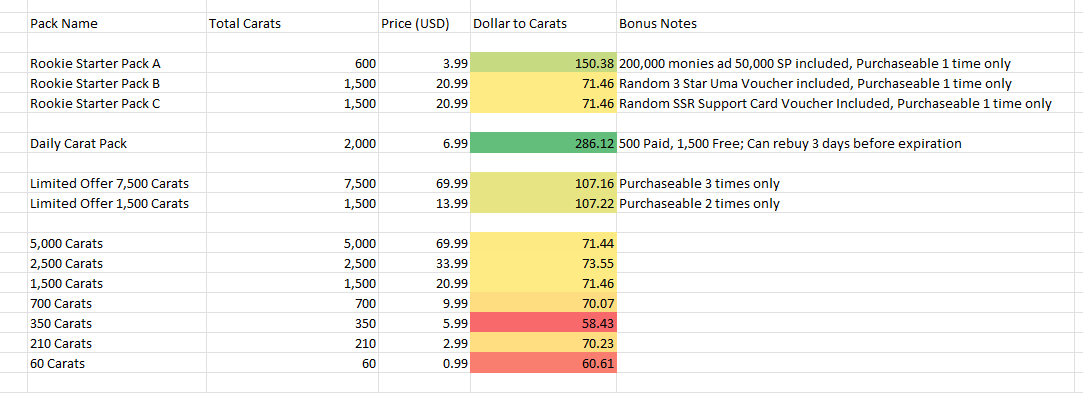The image size is (1083, 393).
Task: Select the 350 Carats pack name cell
Action: [x=117, y=323]
